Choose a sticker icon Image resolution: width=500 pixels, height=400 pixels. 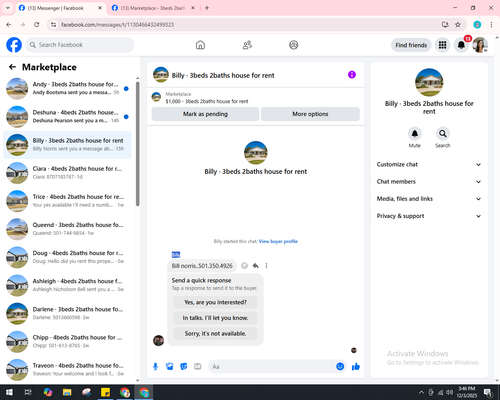click(184, 367)
